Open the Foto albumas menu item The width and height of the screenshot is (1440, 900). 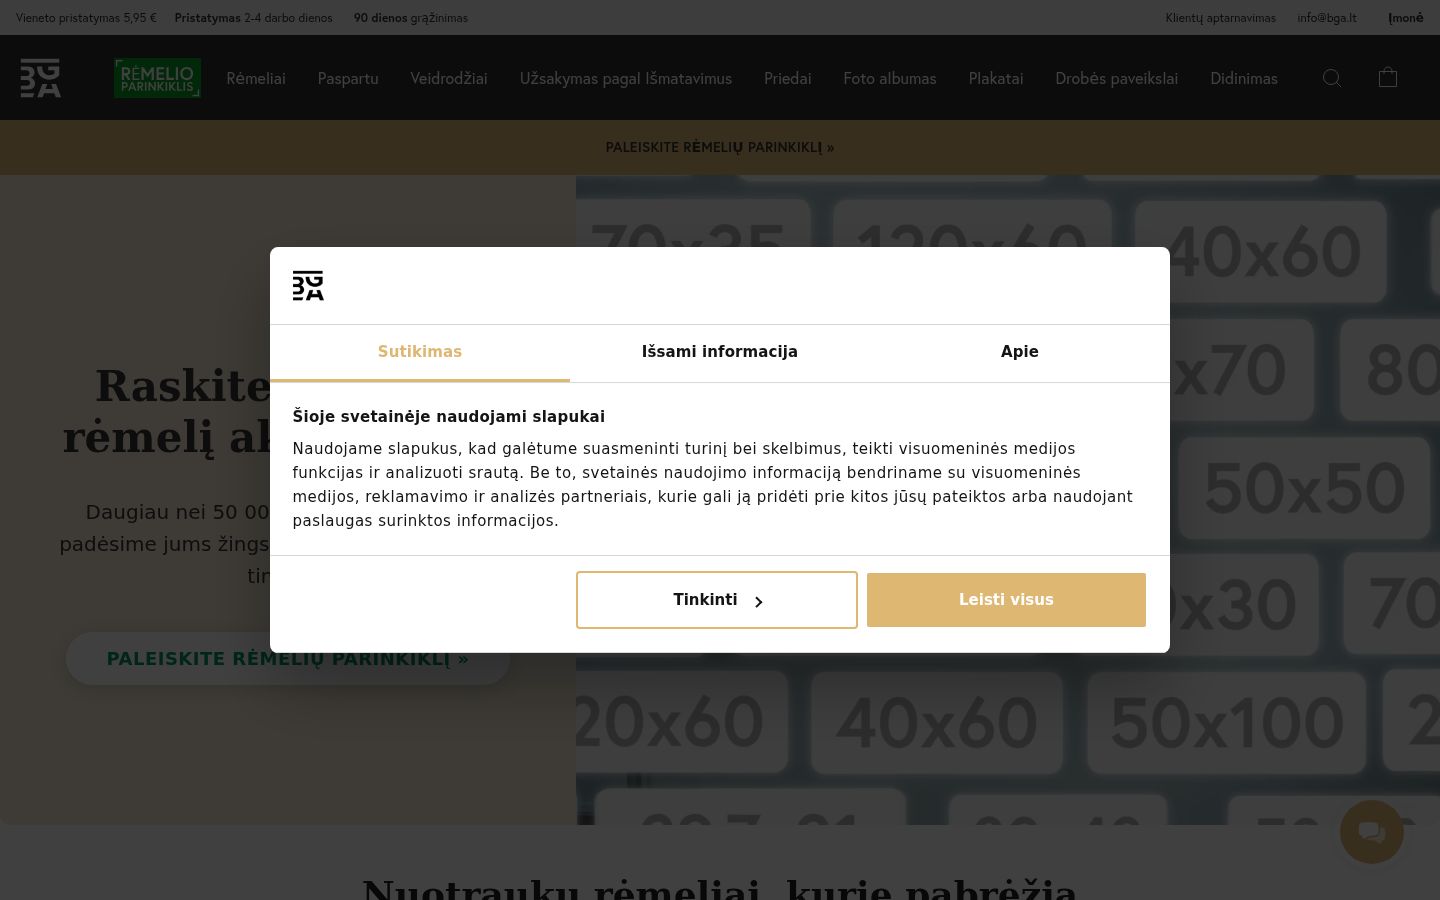(890, 78)
